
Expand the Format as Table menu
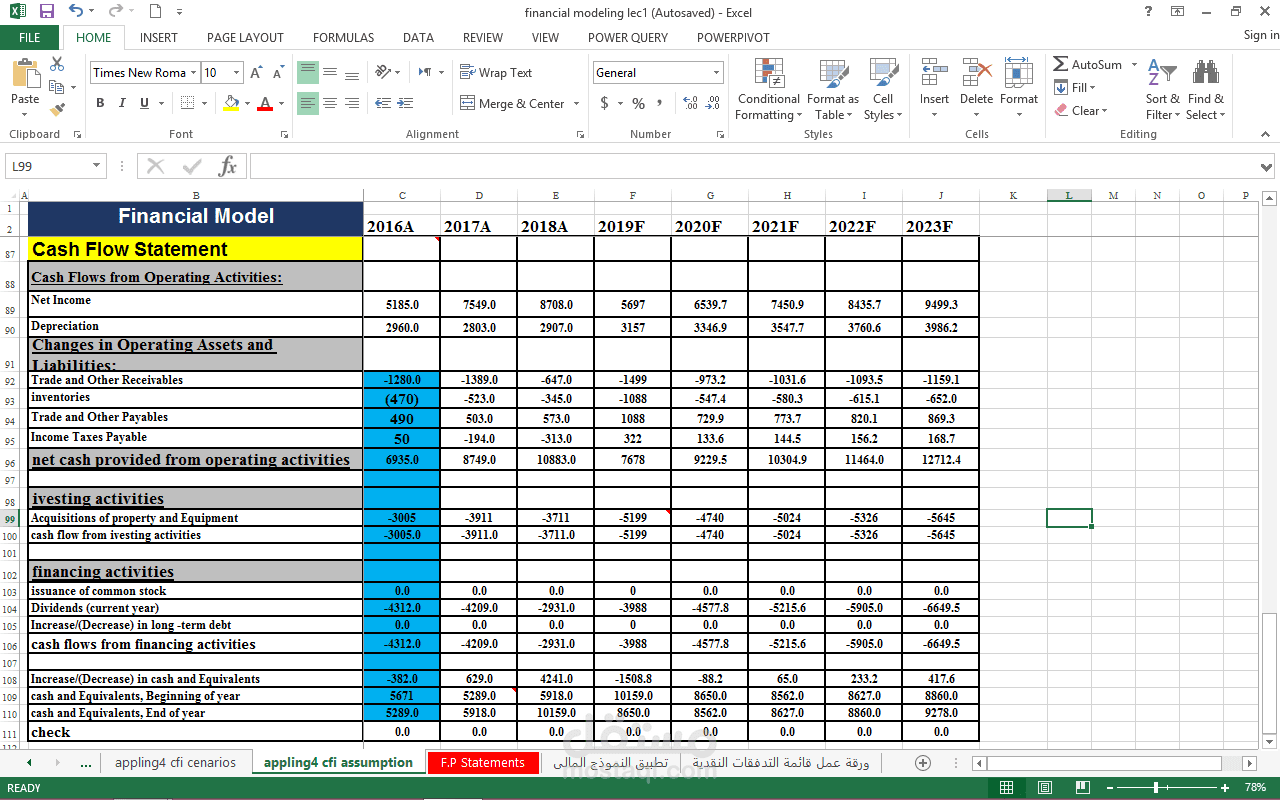pos(833,88)
